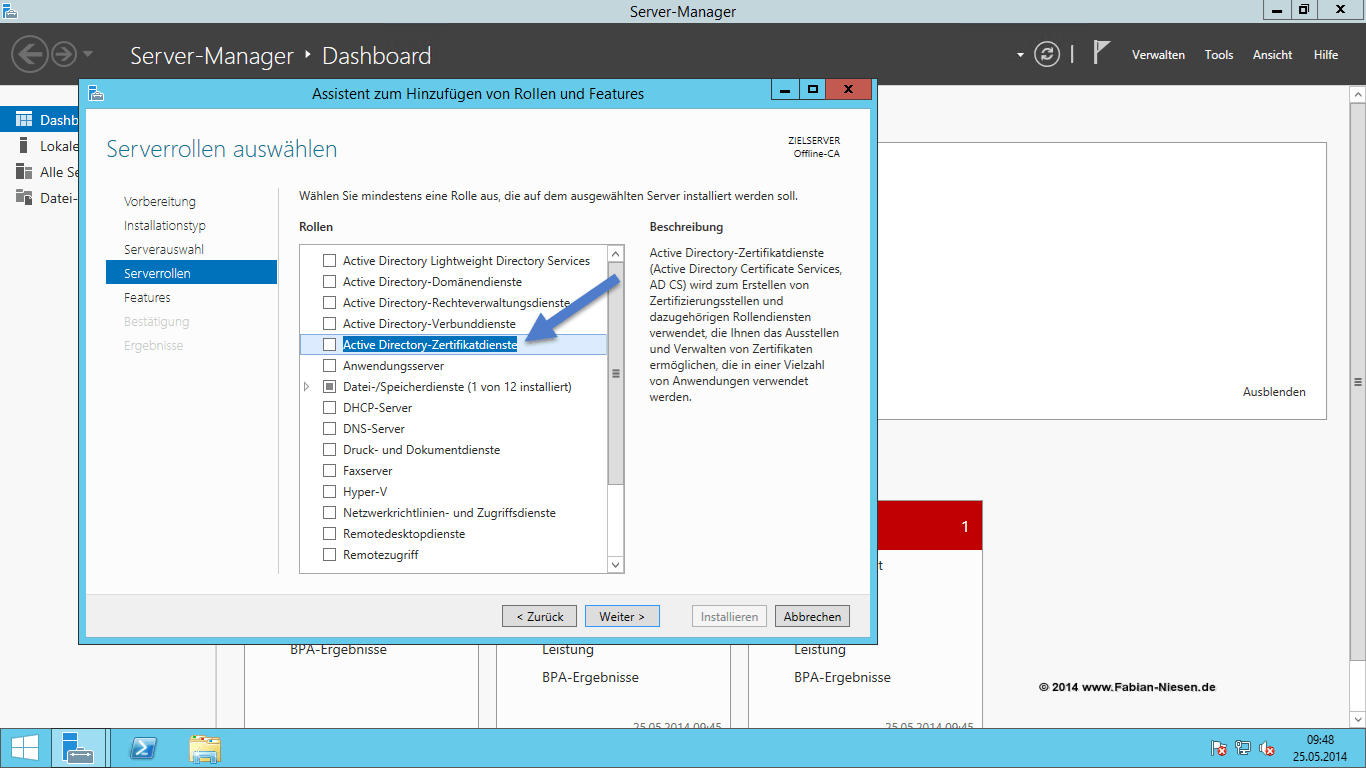
Task: Click the Ausblenden link on the dashboard
Action: pyautogui.click(x=1274, y=392)
